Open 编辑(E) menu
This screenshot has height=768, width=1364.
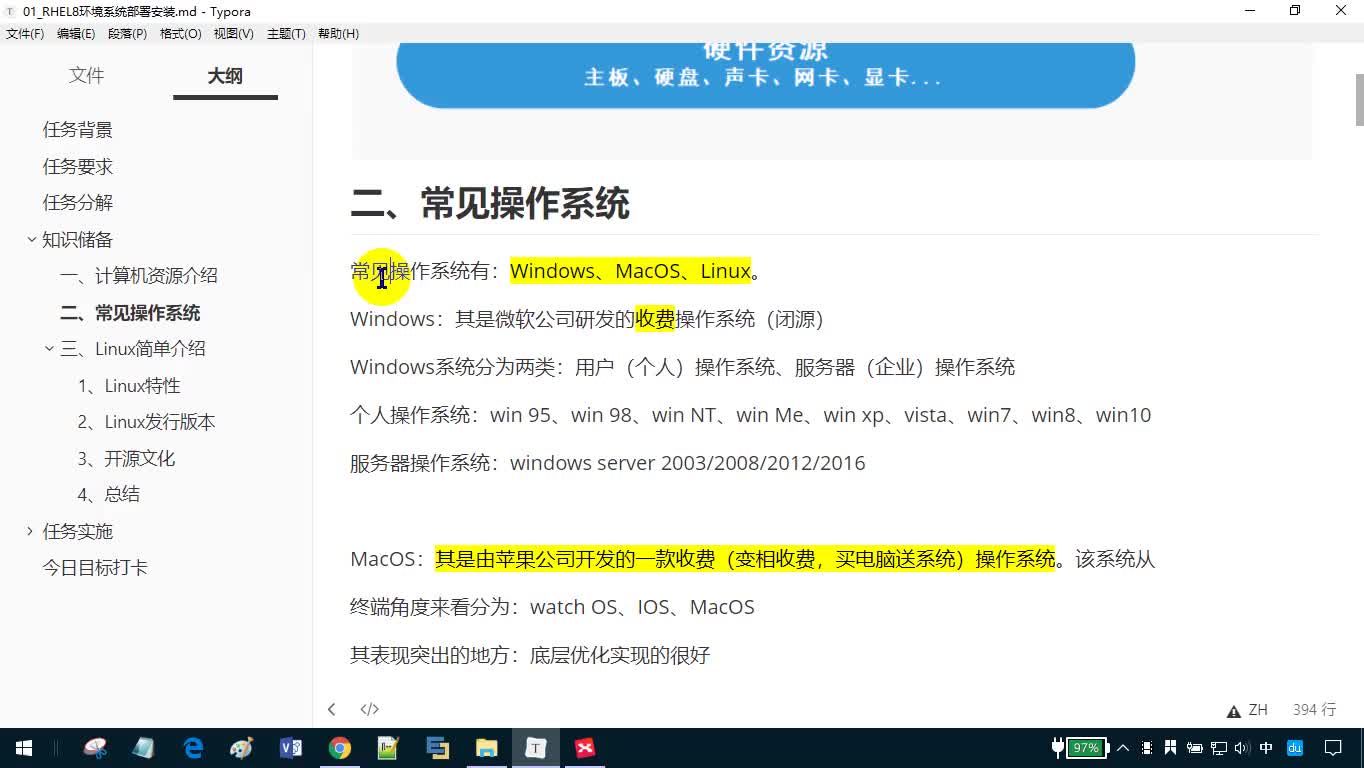(x=76, y=33)
